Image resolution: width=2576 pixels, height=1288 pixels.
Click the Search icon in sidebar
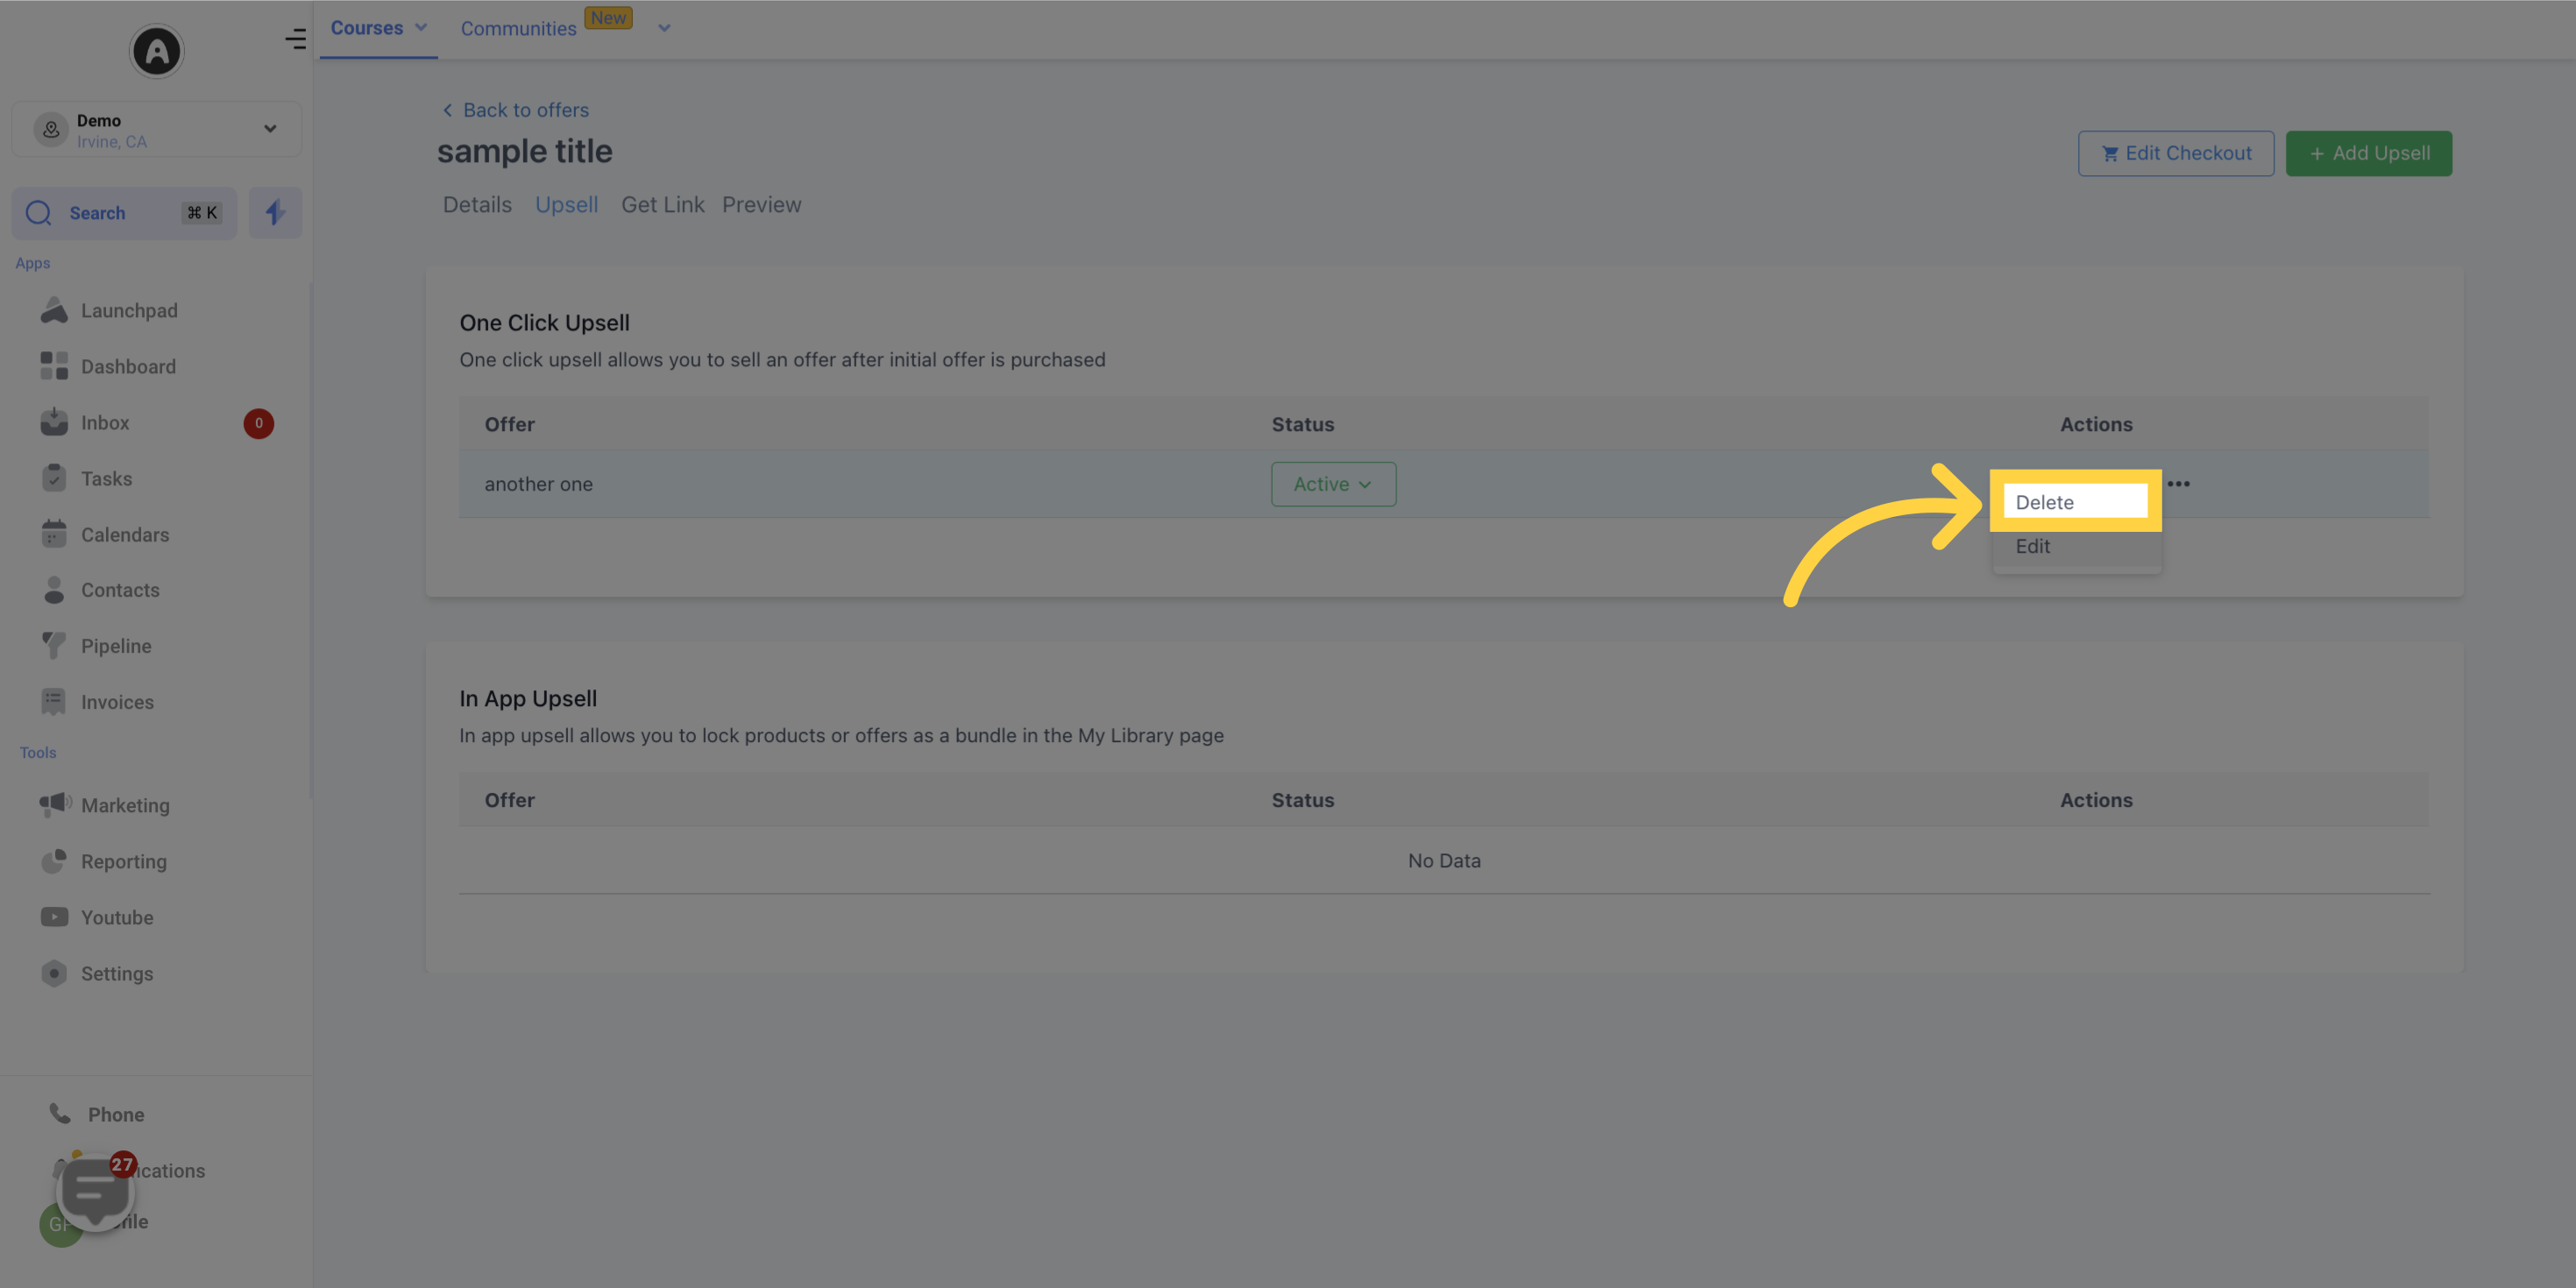pyautogui.click(x=39, y=212)
